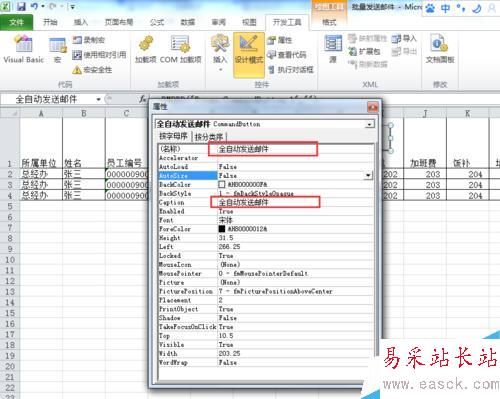Open COM 加载项 (COM Add-ins)
Viewport: 500px width, 399px height.
[x=181, y=50]
